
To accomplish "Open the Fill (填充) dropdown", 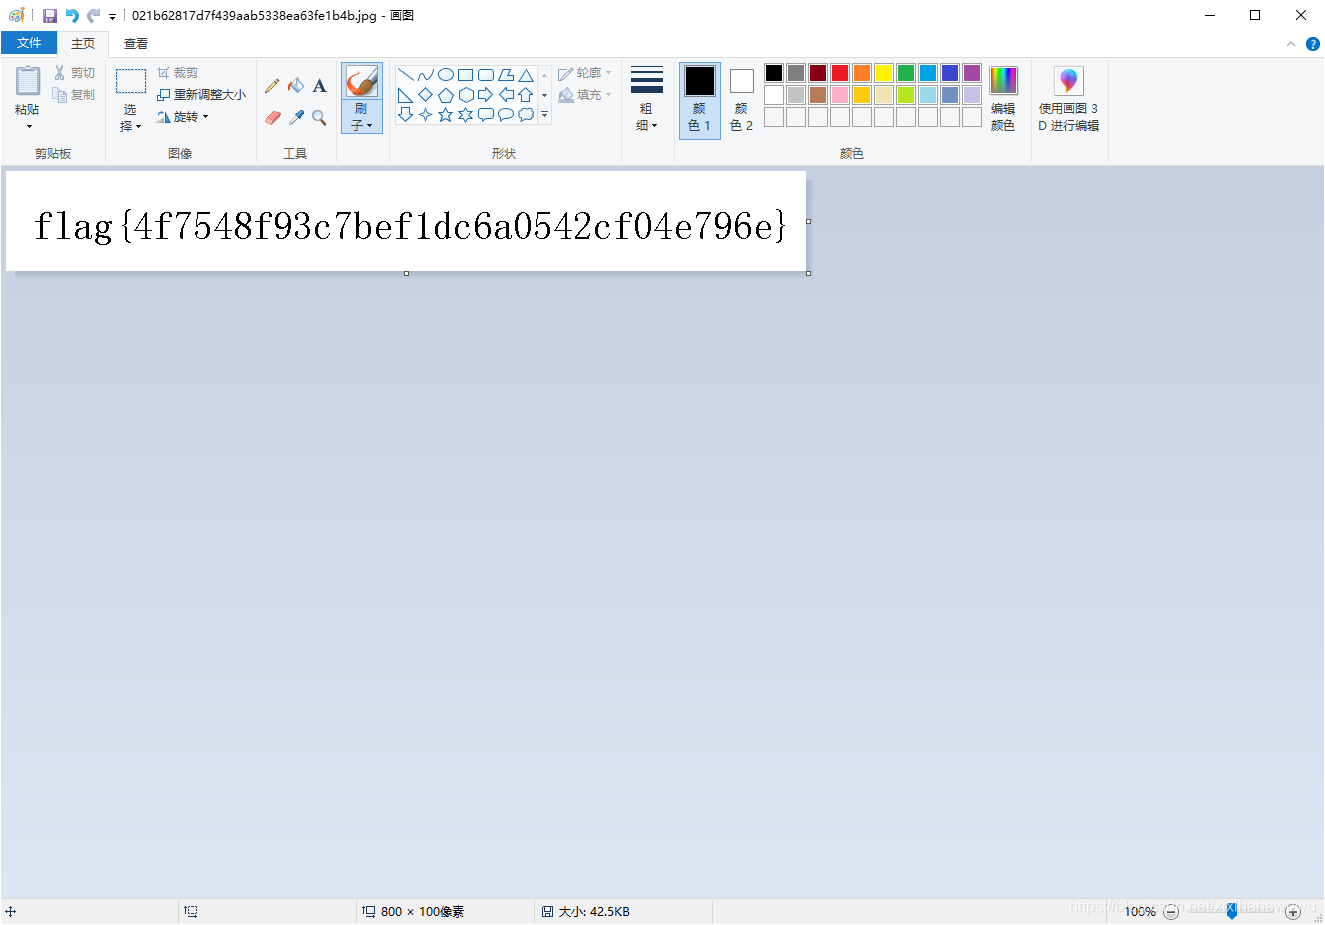I will click(585, 95).
